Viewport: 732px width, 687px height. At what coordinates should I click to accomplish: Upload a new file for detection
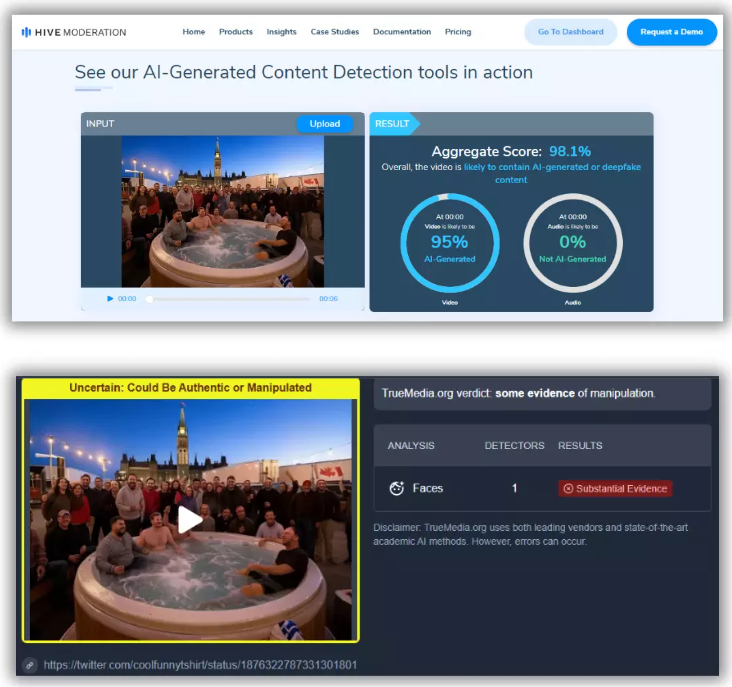tap(324, 124)
